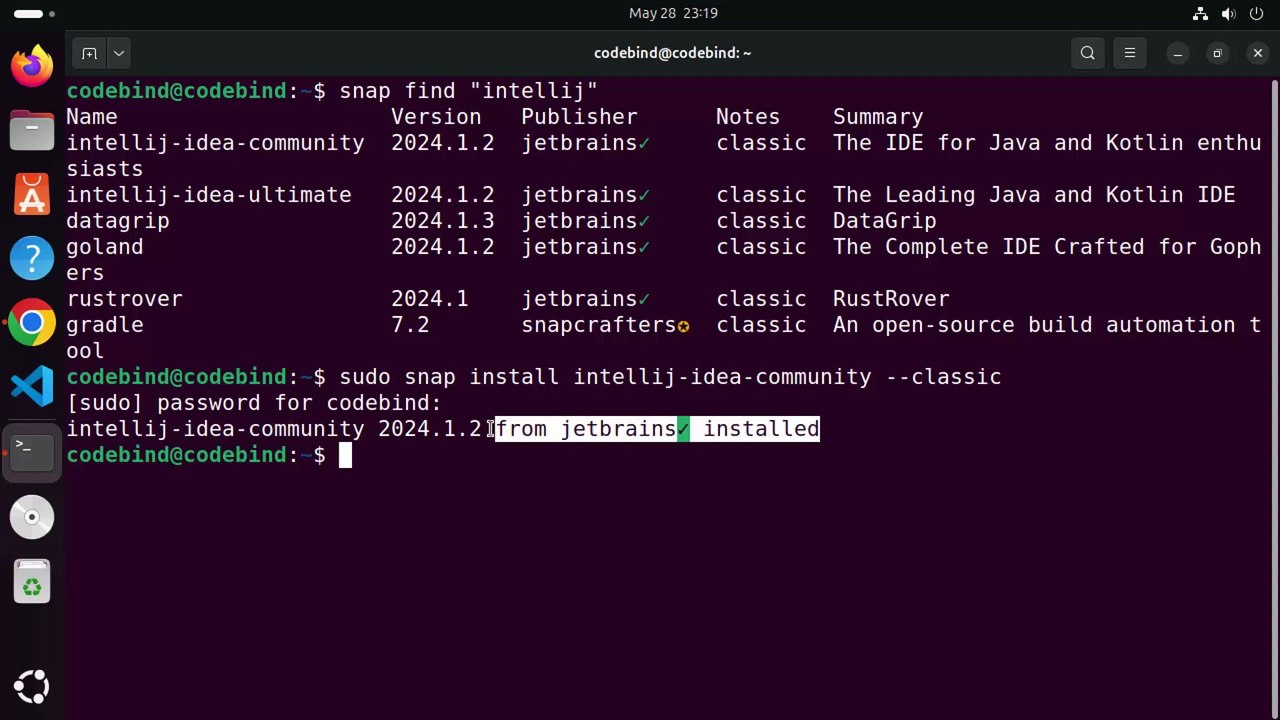Launch the App Center from dock
This screenshot has width=1280, height=720.
32,194
